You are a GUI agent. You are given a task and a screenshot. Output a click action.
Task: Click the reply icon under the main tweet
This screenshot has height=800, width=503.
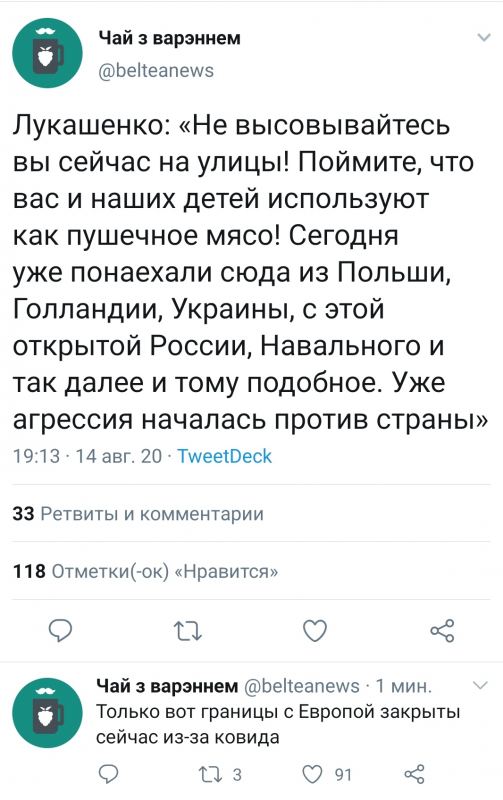[60, 631]
